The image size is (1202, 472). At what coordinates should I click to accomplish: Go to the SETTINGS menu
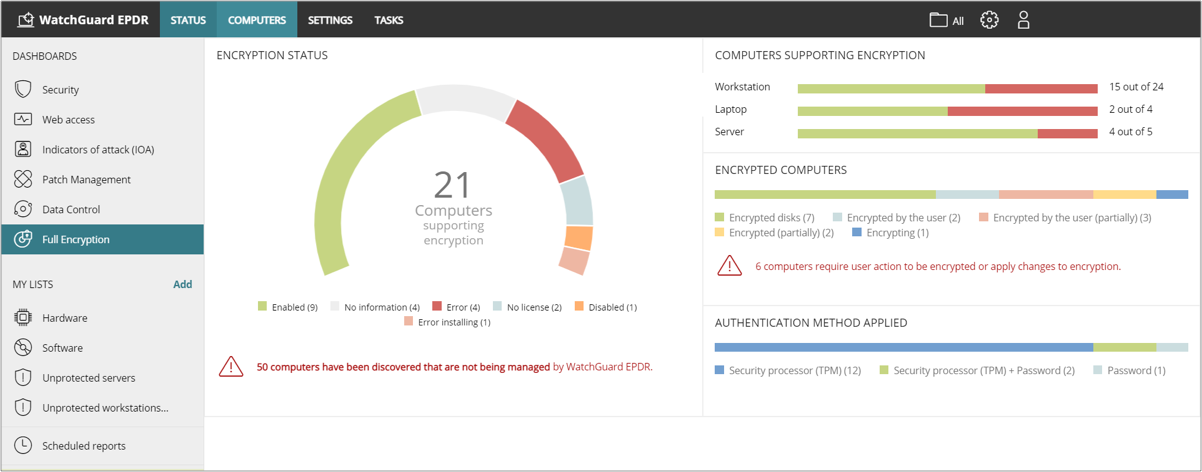coord(330,20)
